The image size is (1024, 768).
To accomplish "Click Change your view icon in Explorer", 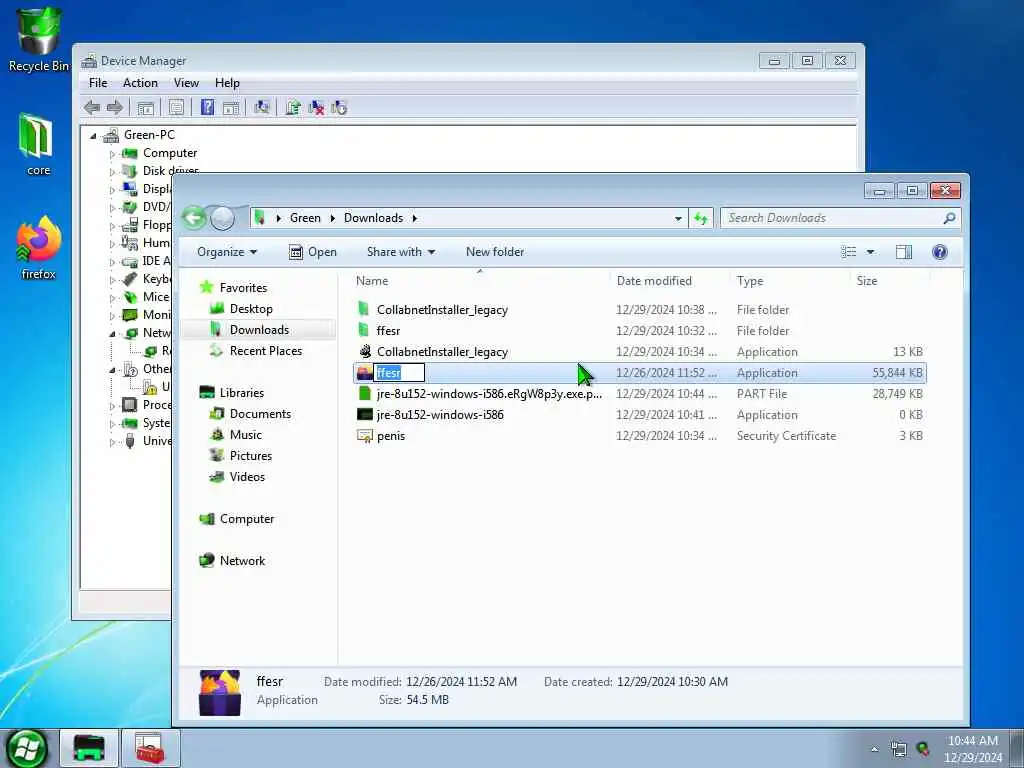I will (849, 252).
